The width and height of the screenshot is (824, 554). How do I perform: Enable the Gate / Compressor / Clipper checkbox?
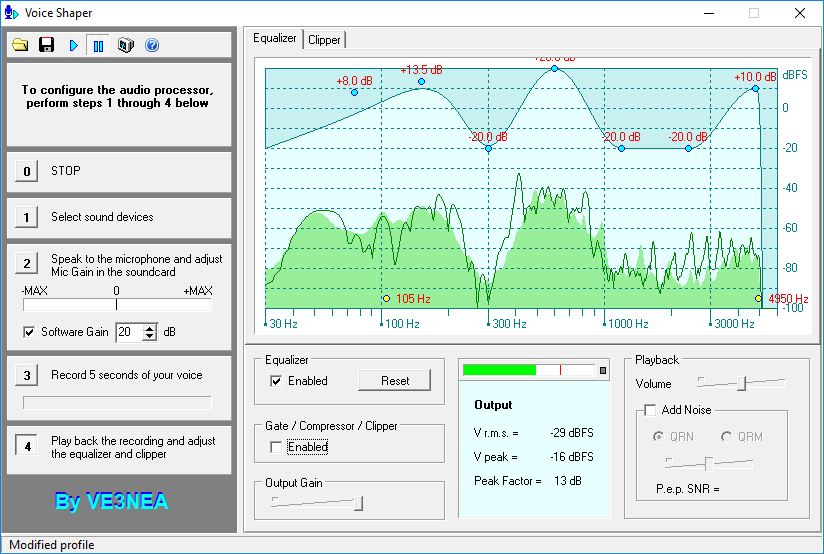[276, 447]
